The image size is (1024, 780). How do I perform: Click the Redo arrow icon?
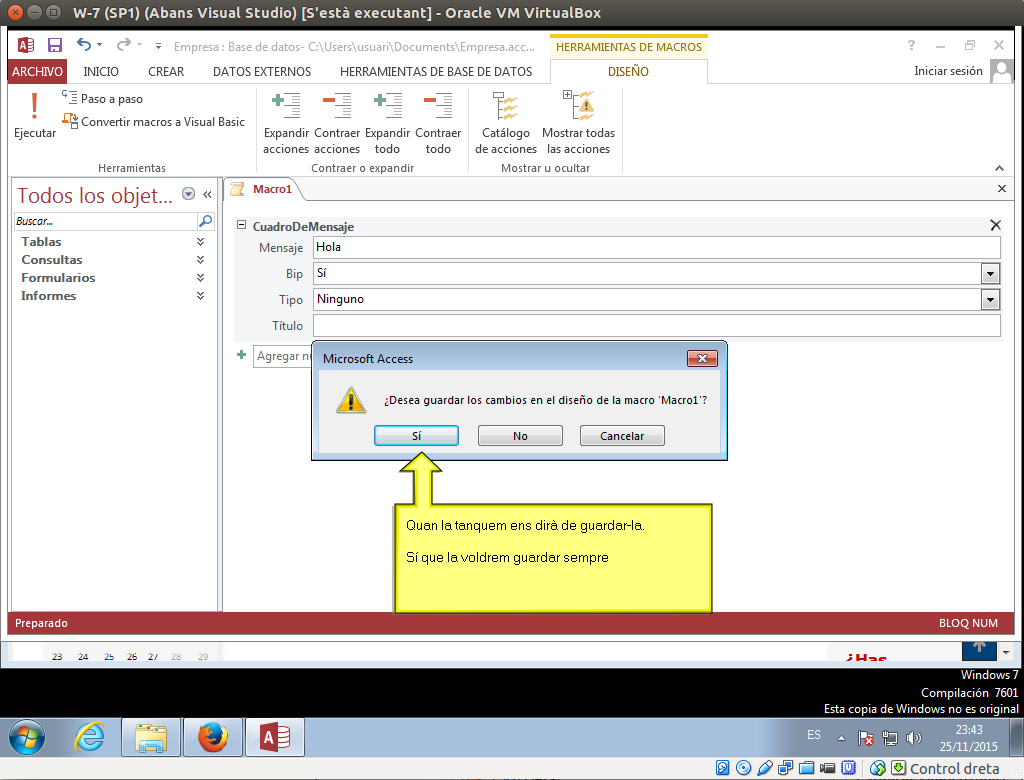[x=123, y=44]
